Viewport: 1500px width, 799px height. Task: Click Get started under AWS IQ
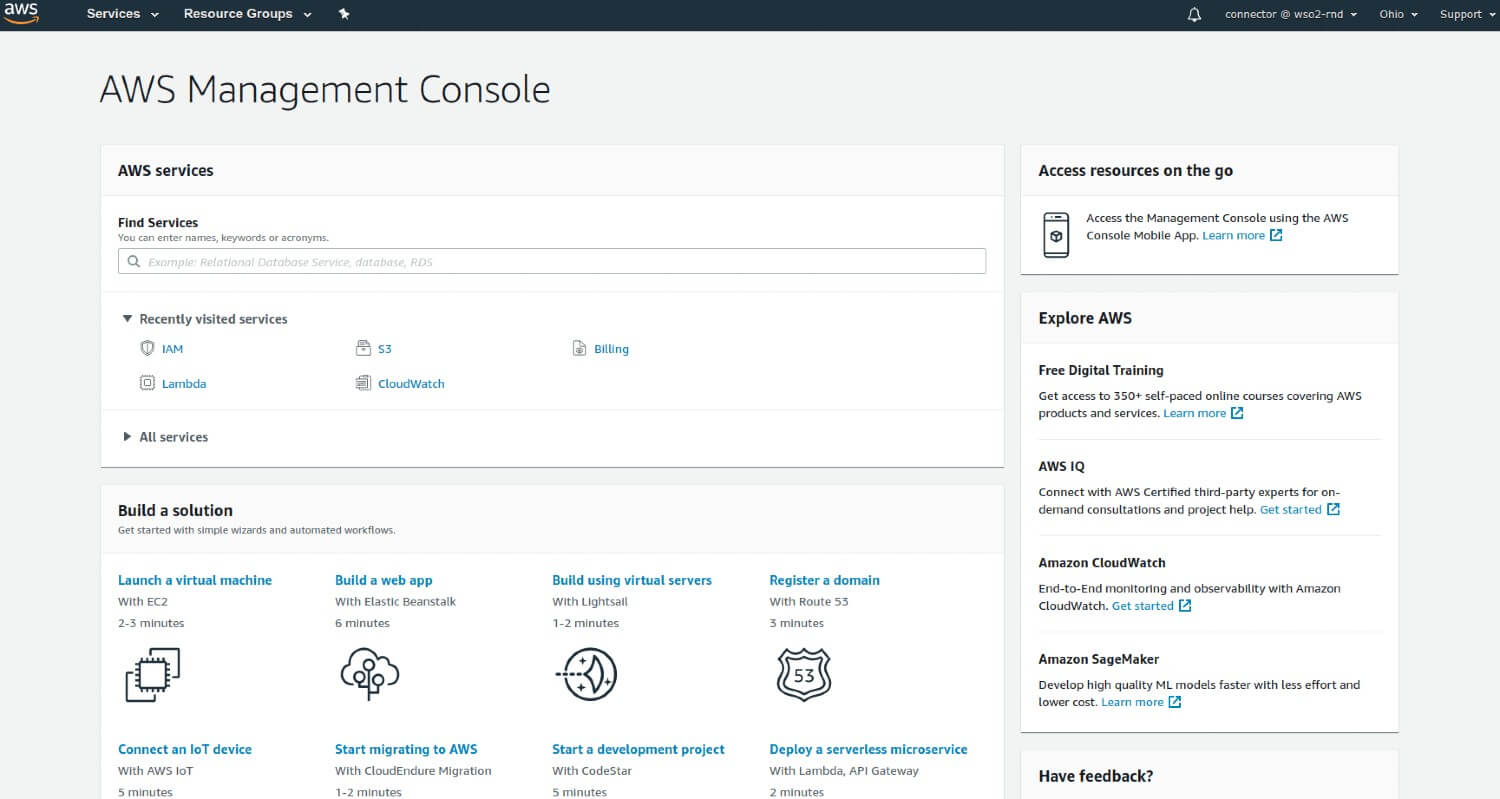point(1291,510)
